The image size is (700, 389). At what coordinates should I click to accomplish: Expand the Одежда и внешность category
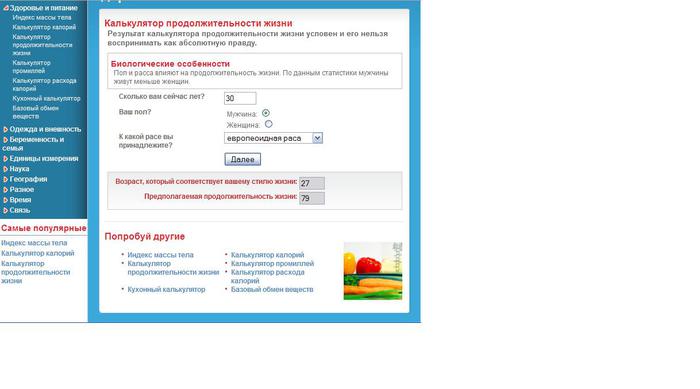point(42,129)
